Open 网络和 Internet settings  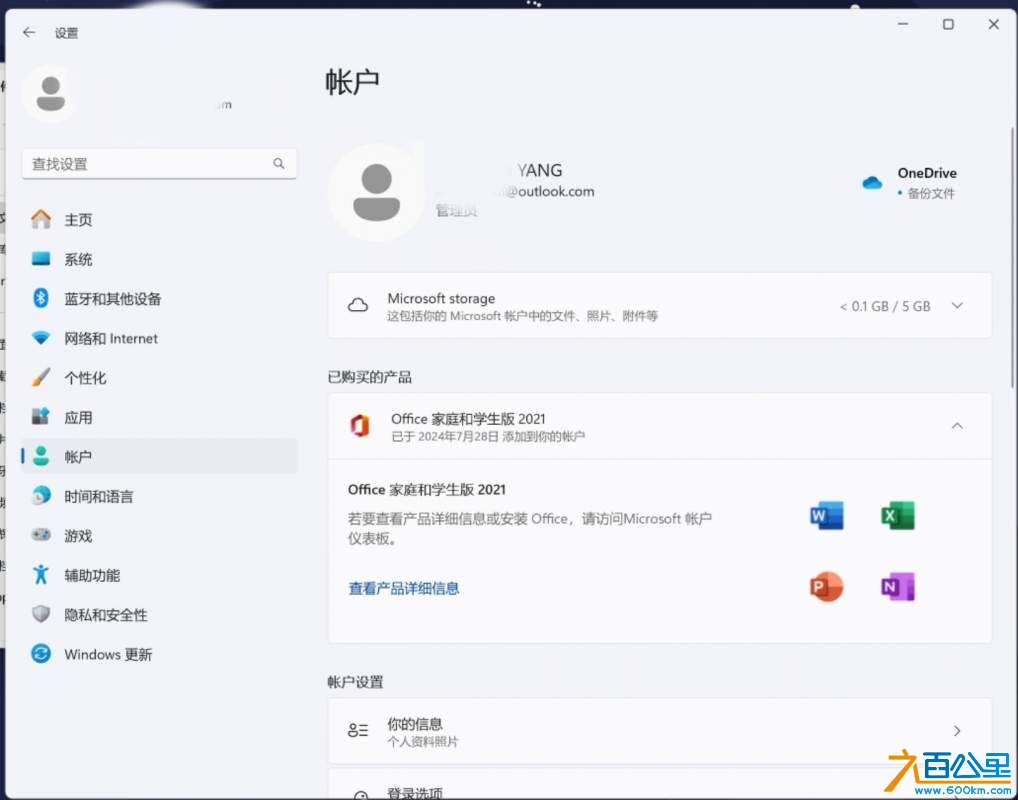(159, 338)
